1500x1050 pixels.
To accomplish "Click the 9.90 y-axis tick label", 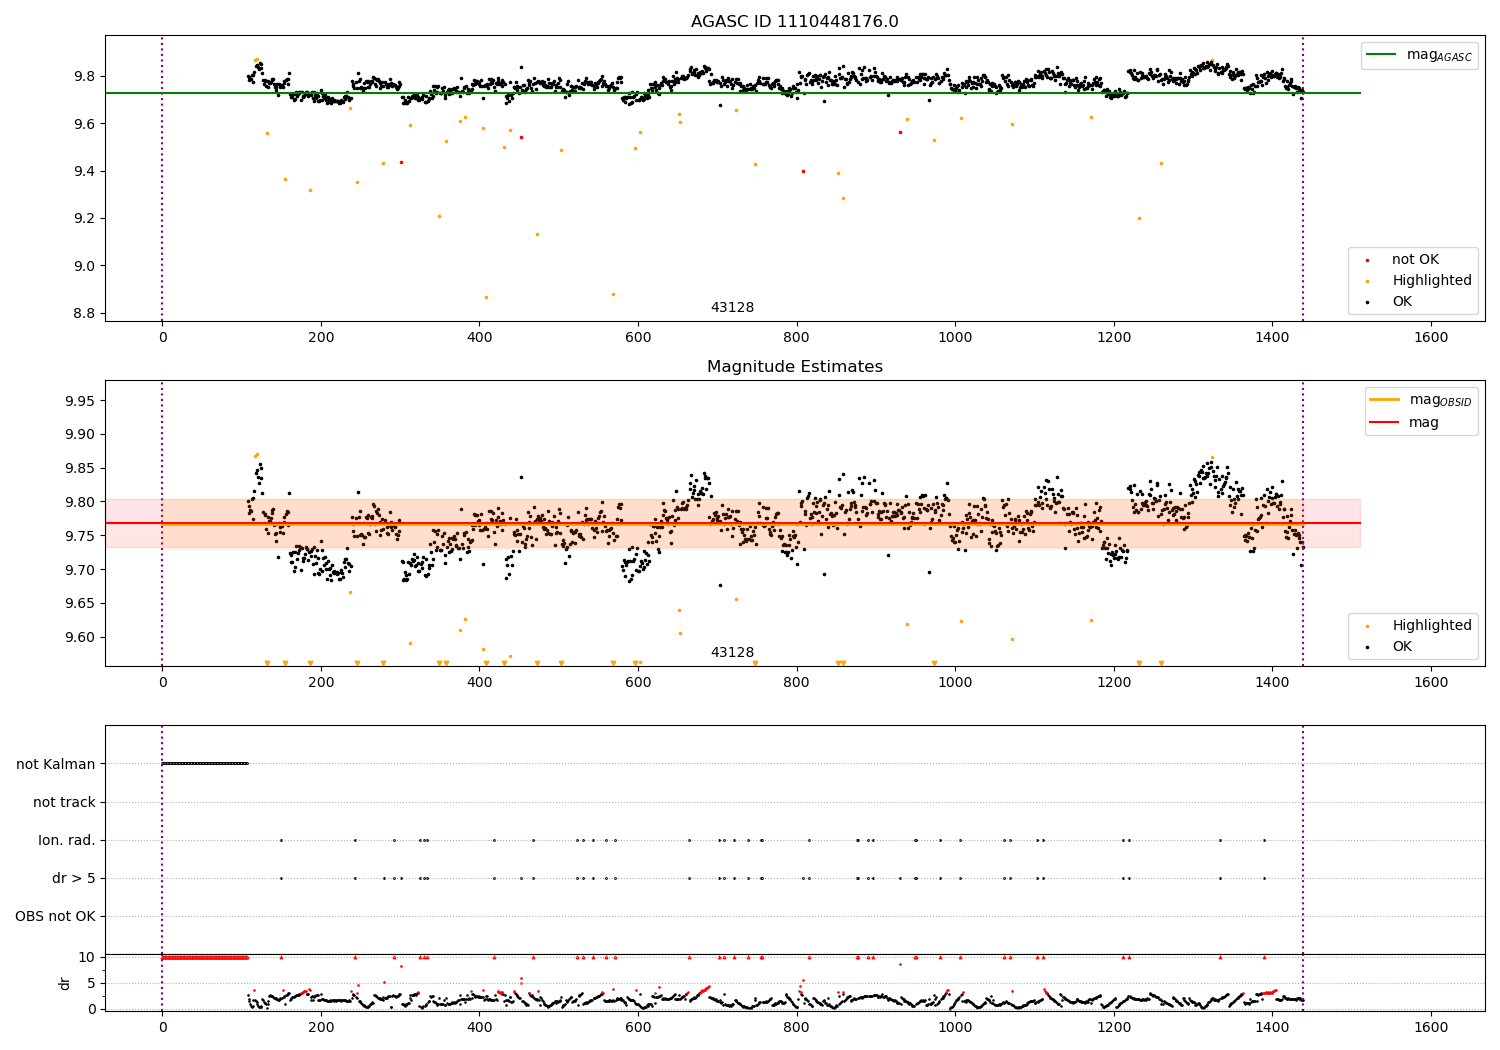I will (x=79, y=435).
